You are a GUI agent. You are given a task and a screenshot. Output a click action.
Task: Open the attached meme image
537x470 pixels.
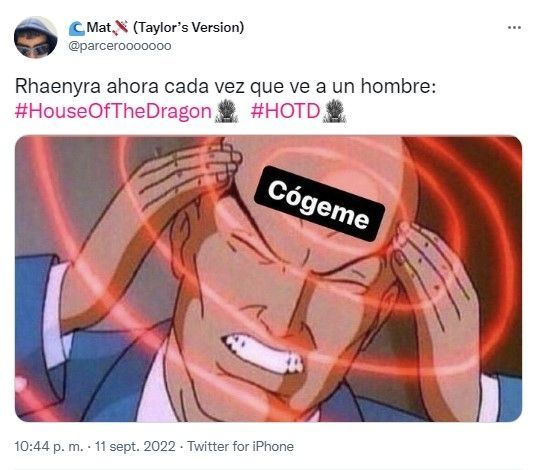point(268,279)
